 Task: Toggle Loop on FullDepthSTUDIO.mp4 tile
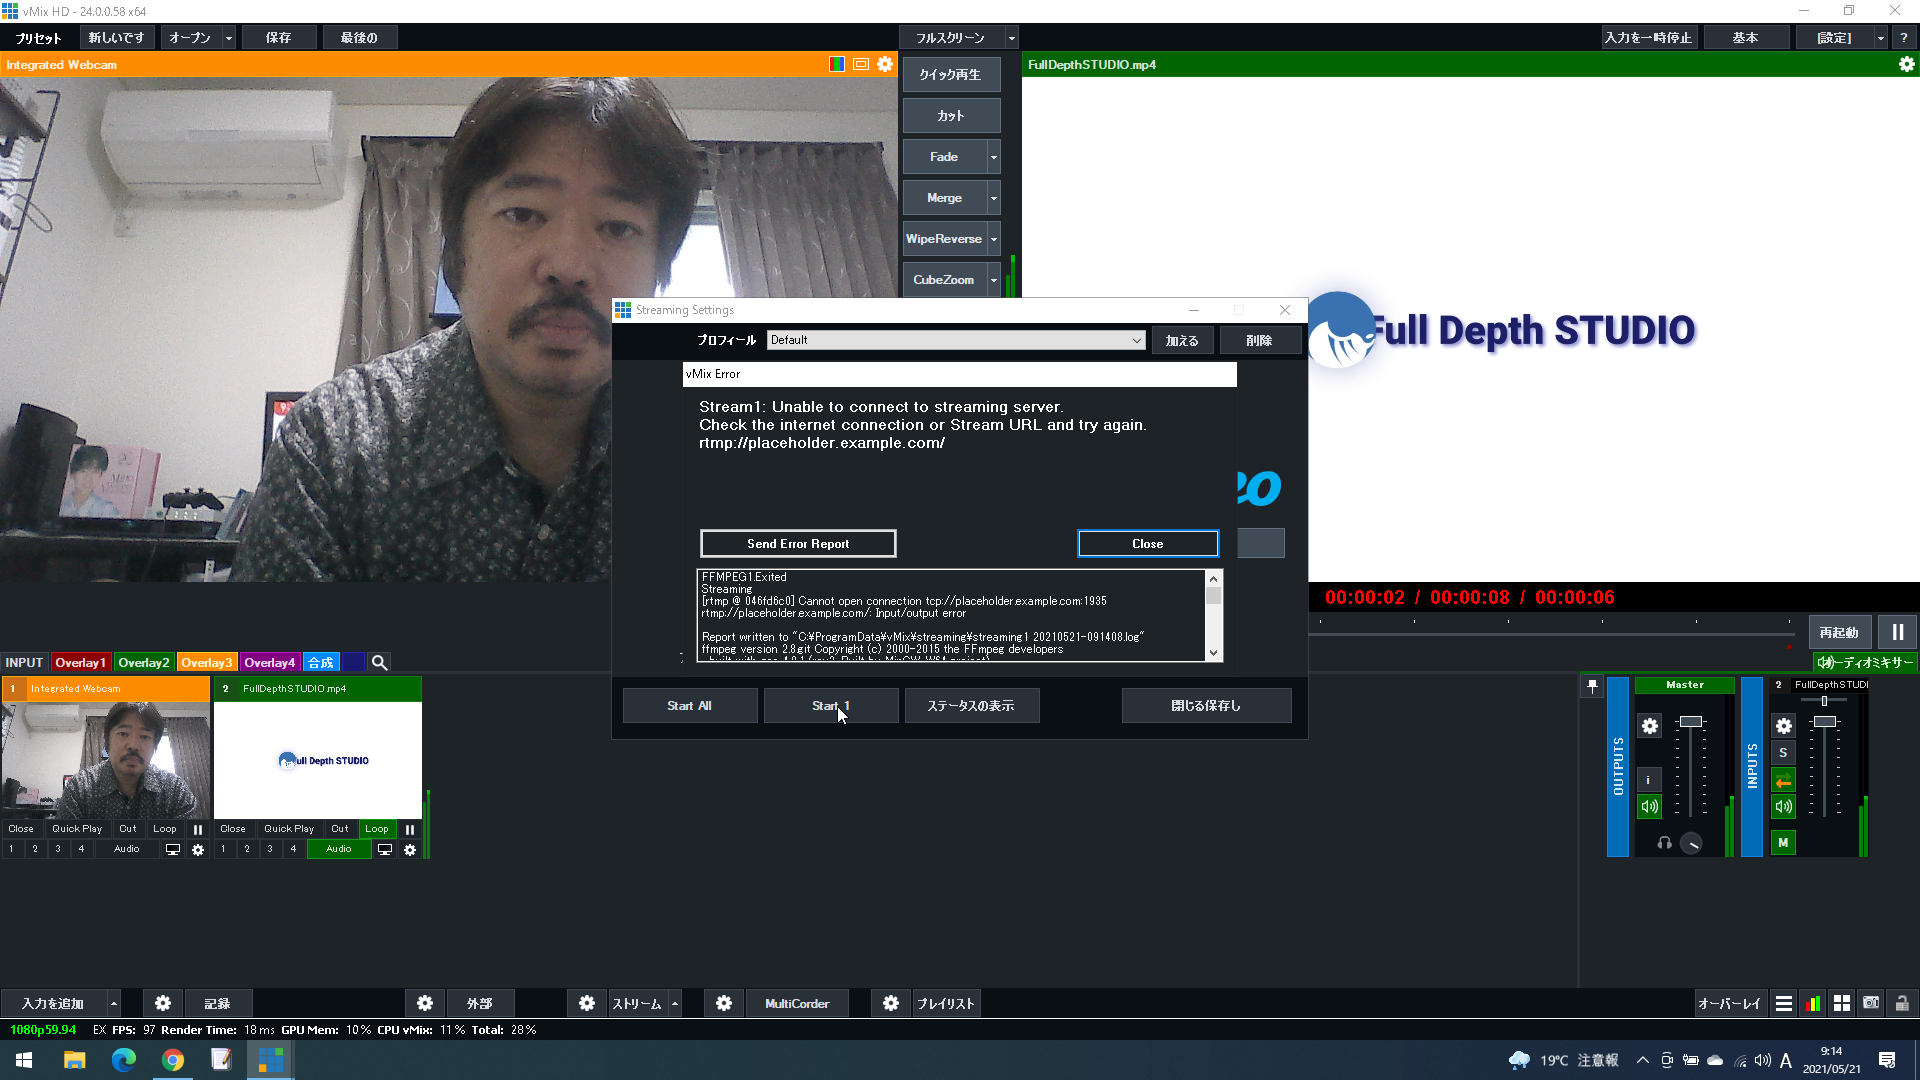(x=377, y=829)
